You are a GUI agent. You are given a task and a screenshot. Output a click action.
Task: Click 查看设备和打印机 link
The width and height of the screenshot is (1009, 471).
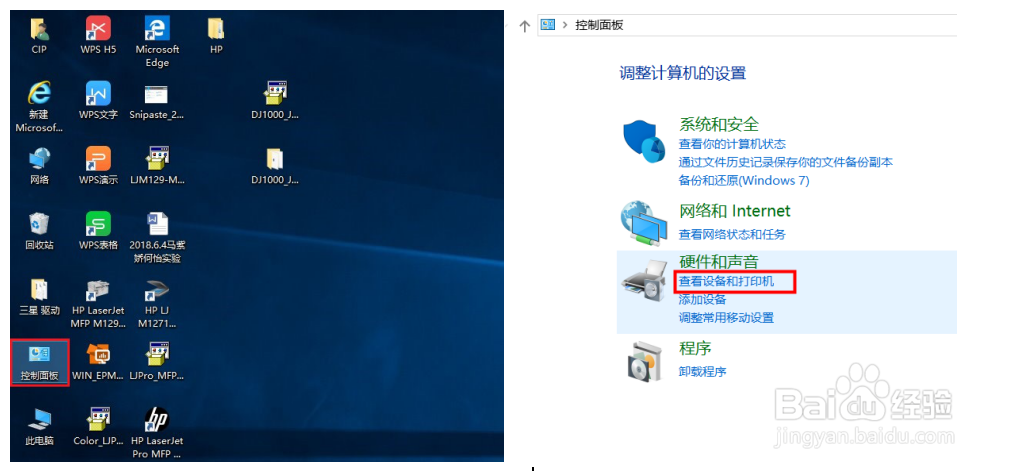click(x=727, y=282)
